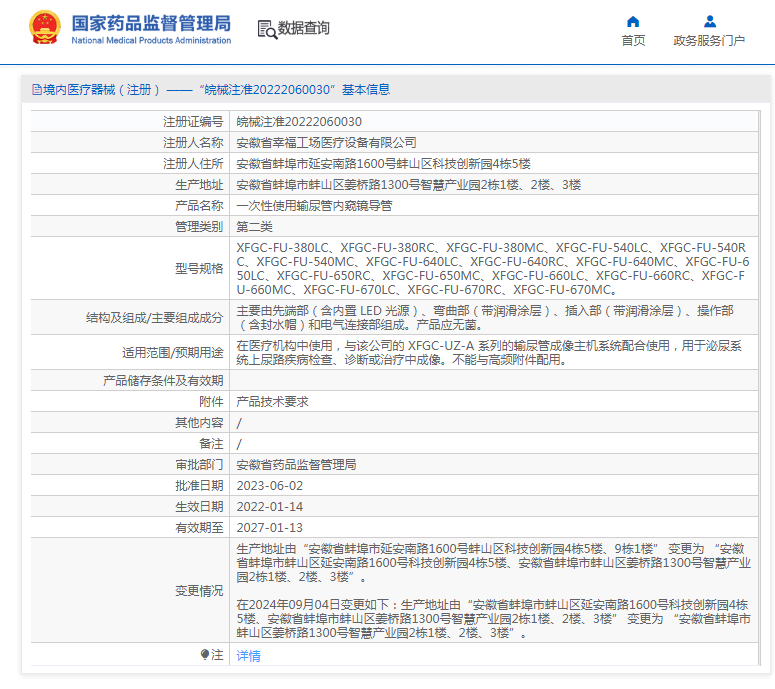The width and height of the screenshot is (775, 689).
Task: Click the 国家药品监督管理局 site title
Action: coord(151,23)
